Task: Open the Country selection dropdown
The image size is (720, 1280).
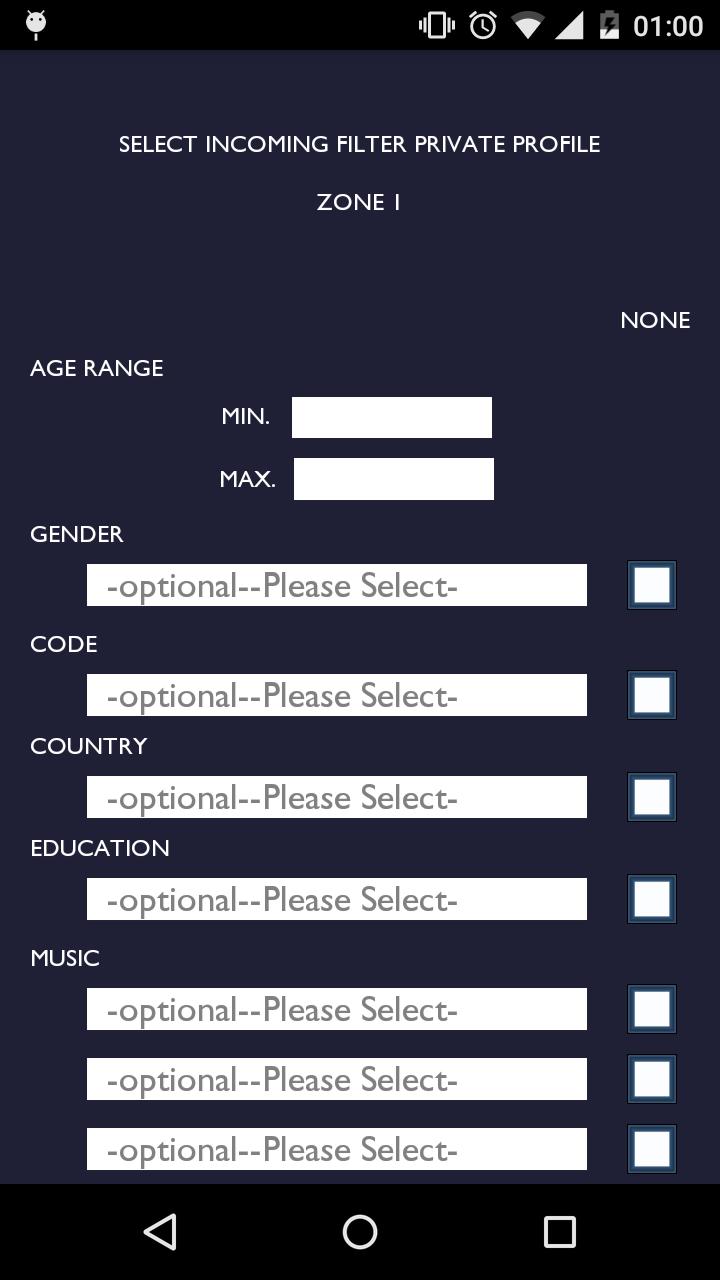Action: pyautogui.click(x=336, y=797)
